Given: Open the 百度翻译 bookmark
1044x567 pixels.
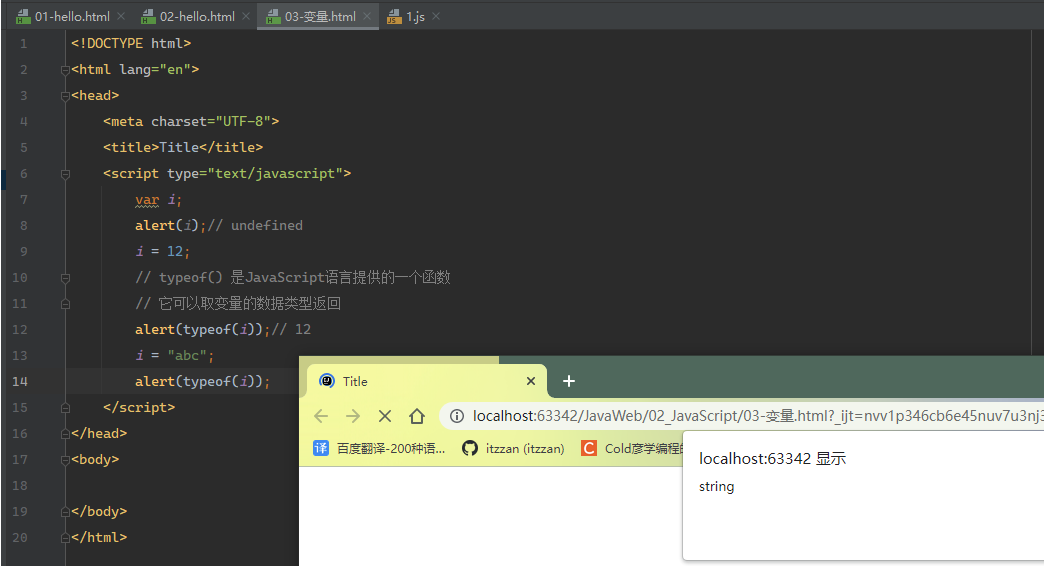Looking at the screenshot, I should (379, 449).
